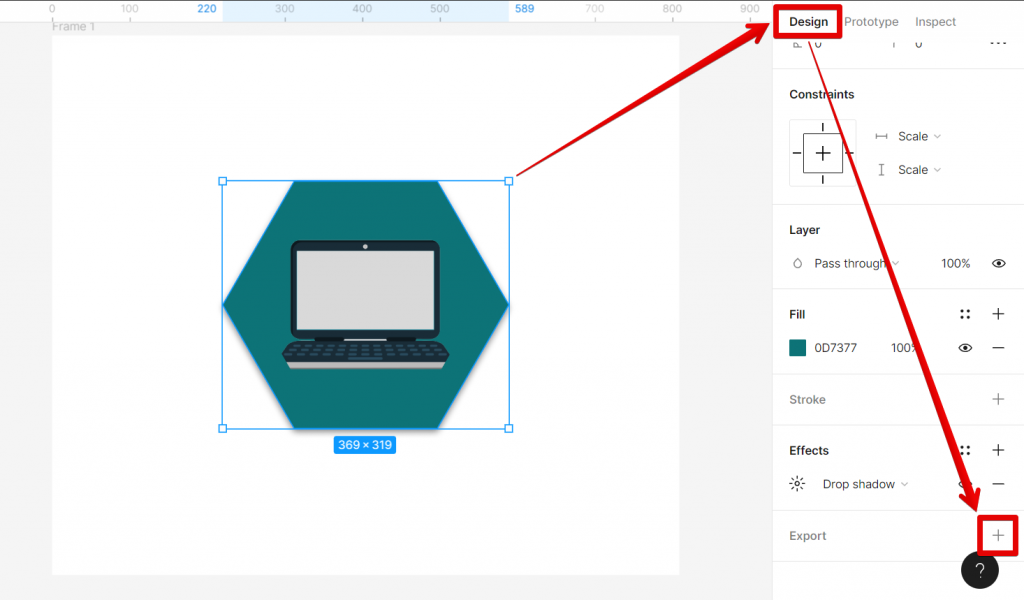The width and height of the screenshot is (1024, 600).
Task: Open the Pass through blend mode dropdown
Action: point(855,263)
